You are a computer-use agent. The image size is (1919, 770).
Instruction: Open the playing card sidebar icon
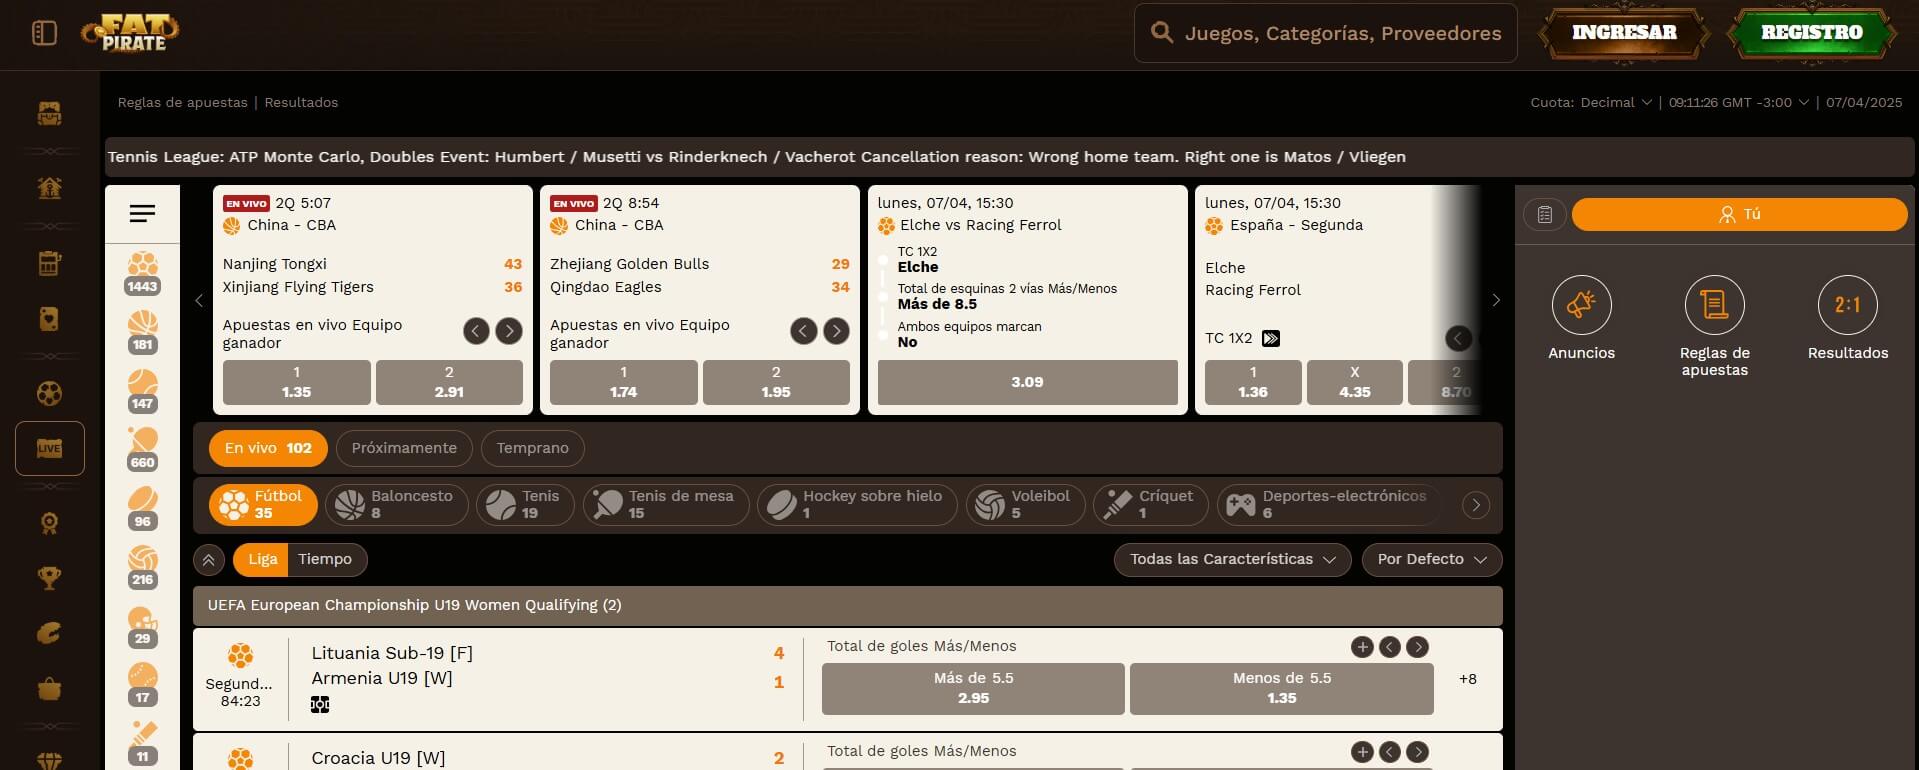coord(49,319)
